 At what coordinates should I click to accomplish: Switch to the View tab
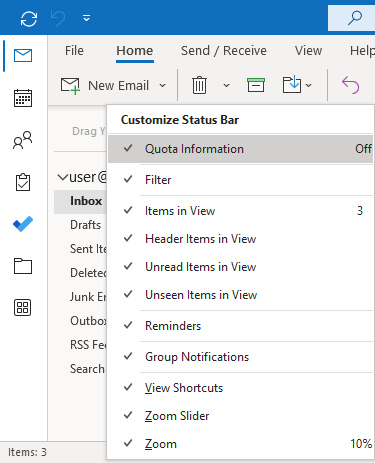[x=308, y=51]
